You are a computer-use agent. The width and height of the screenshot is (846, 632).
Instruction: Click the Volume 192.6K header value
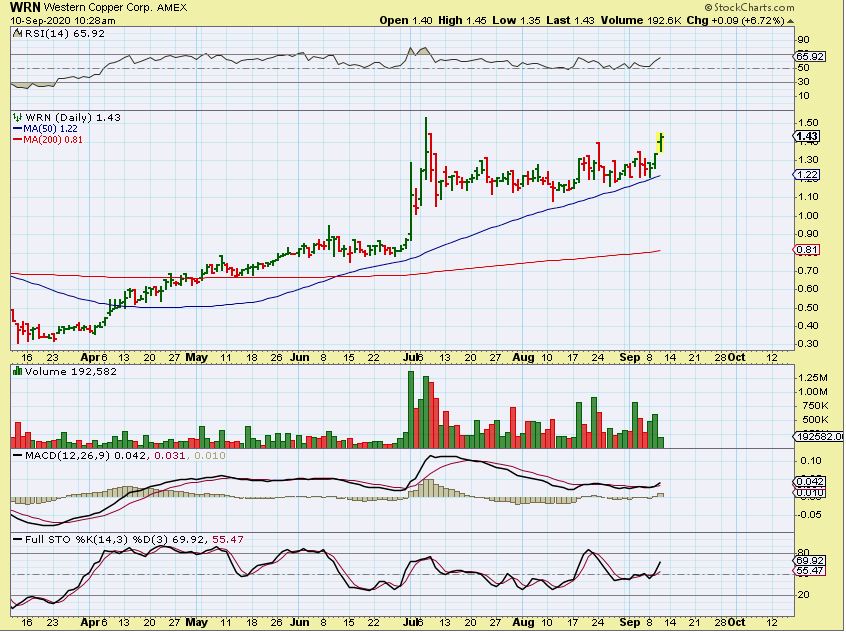click(x=642, y=21)
